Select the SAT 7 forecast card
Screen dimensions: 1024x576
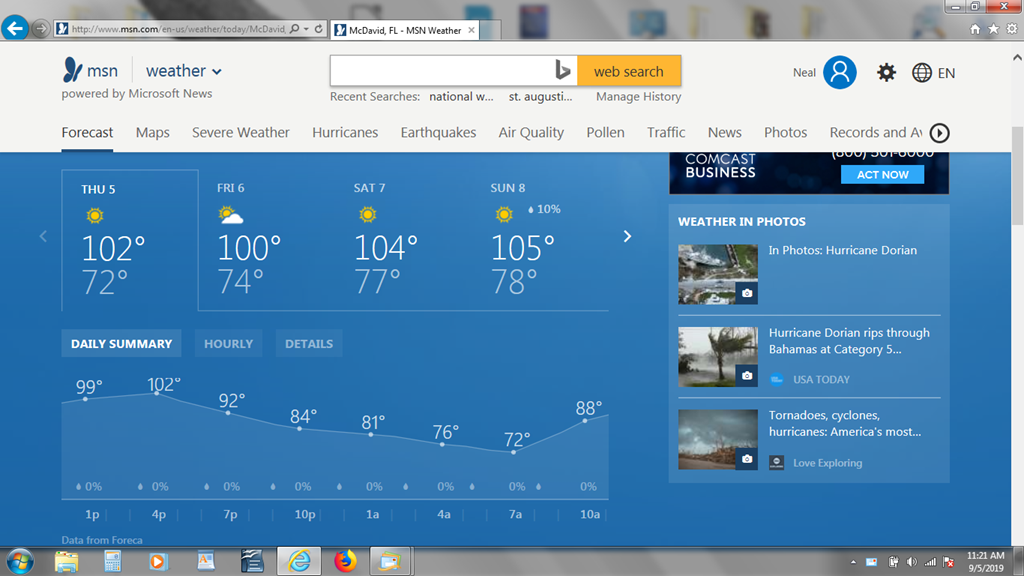[x=404, y=240]
